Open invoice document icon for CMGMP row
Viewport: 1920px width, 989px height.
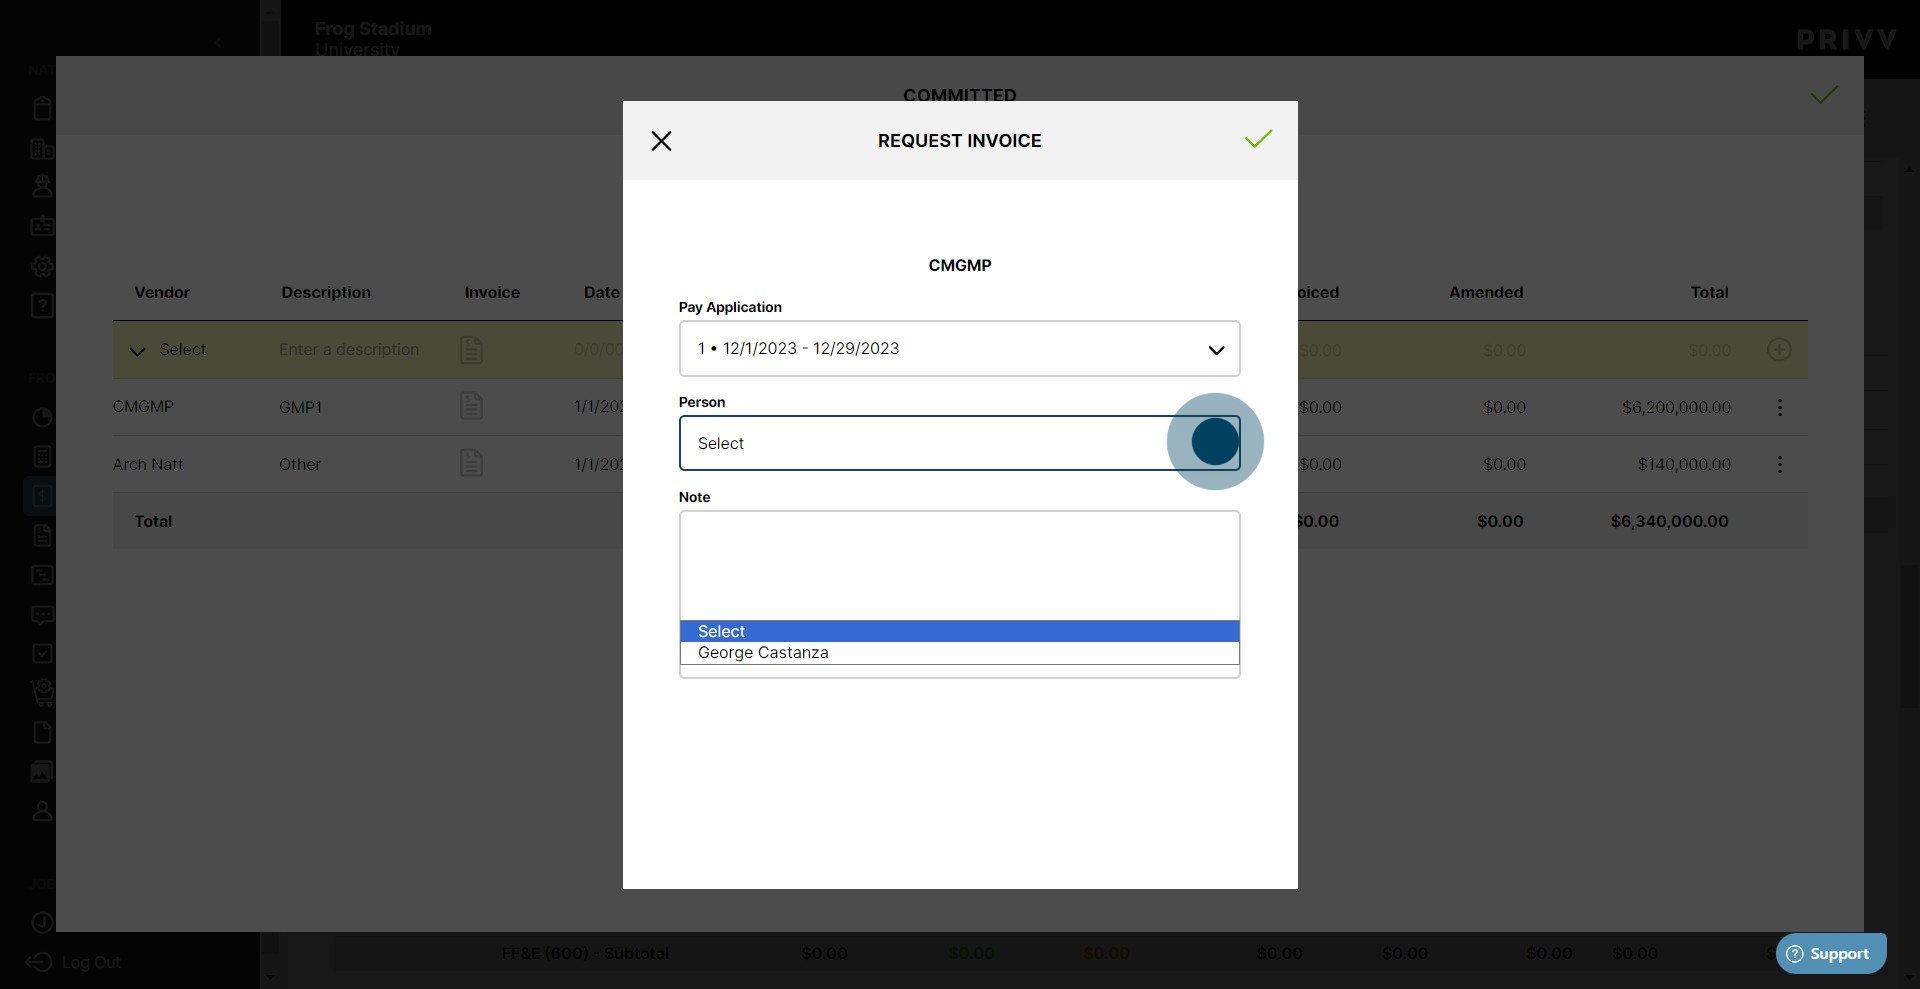pos(471,407)
